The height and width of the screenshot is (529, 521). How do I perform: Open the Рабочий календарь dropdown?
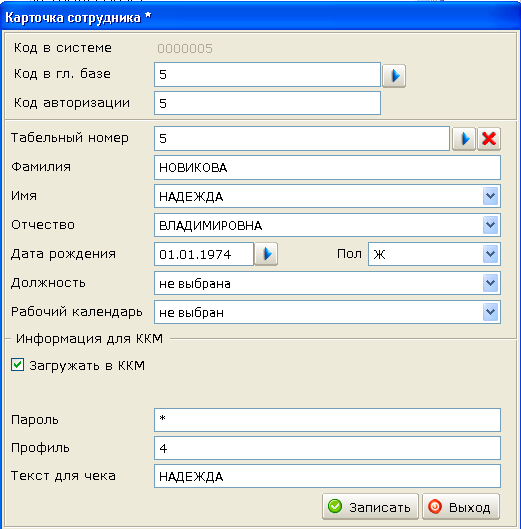point(490,312)
